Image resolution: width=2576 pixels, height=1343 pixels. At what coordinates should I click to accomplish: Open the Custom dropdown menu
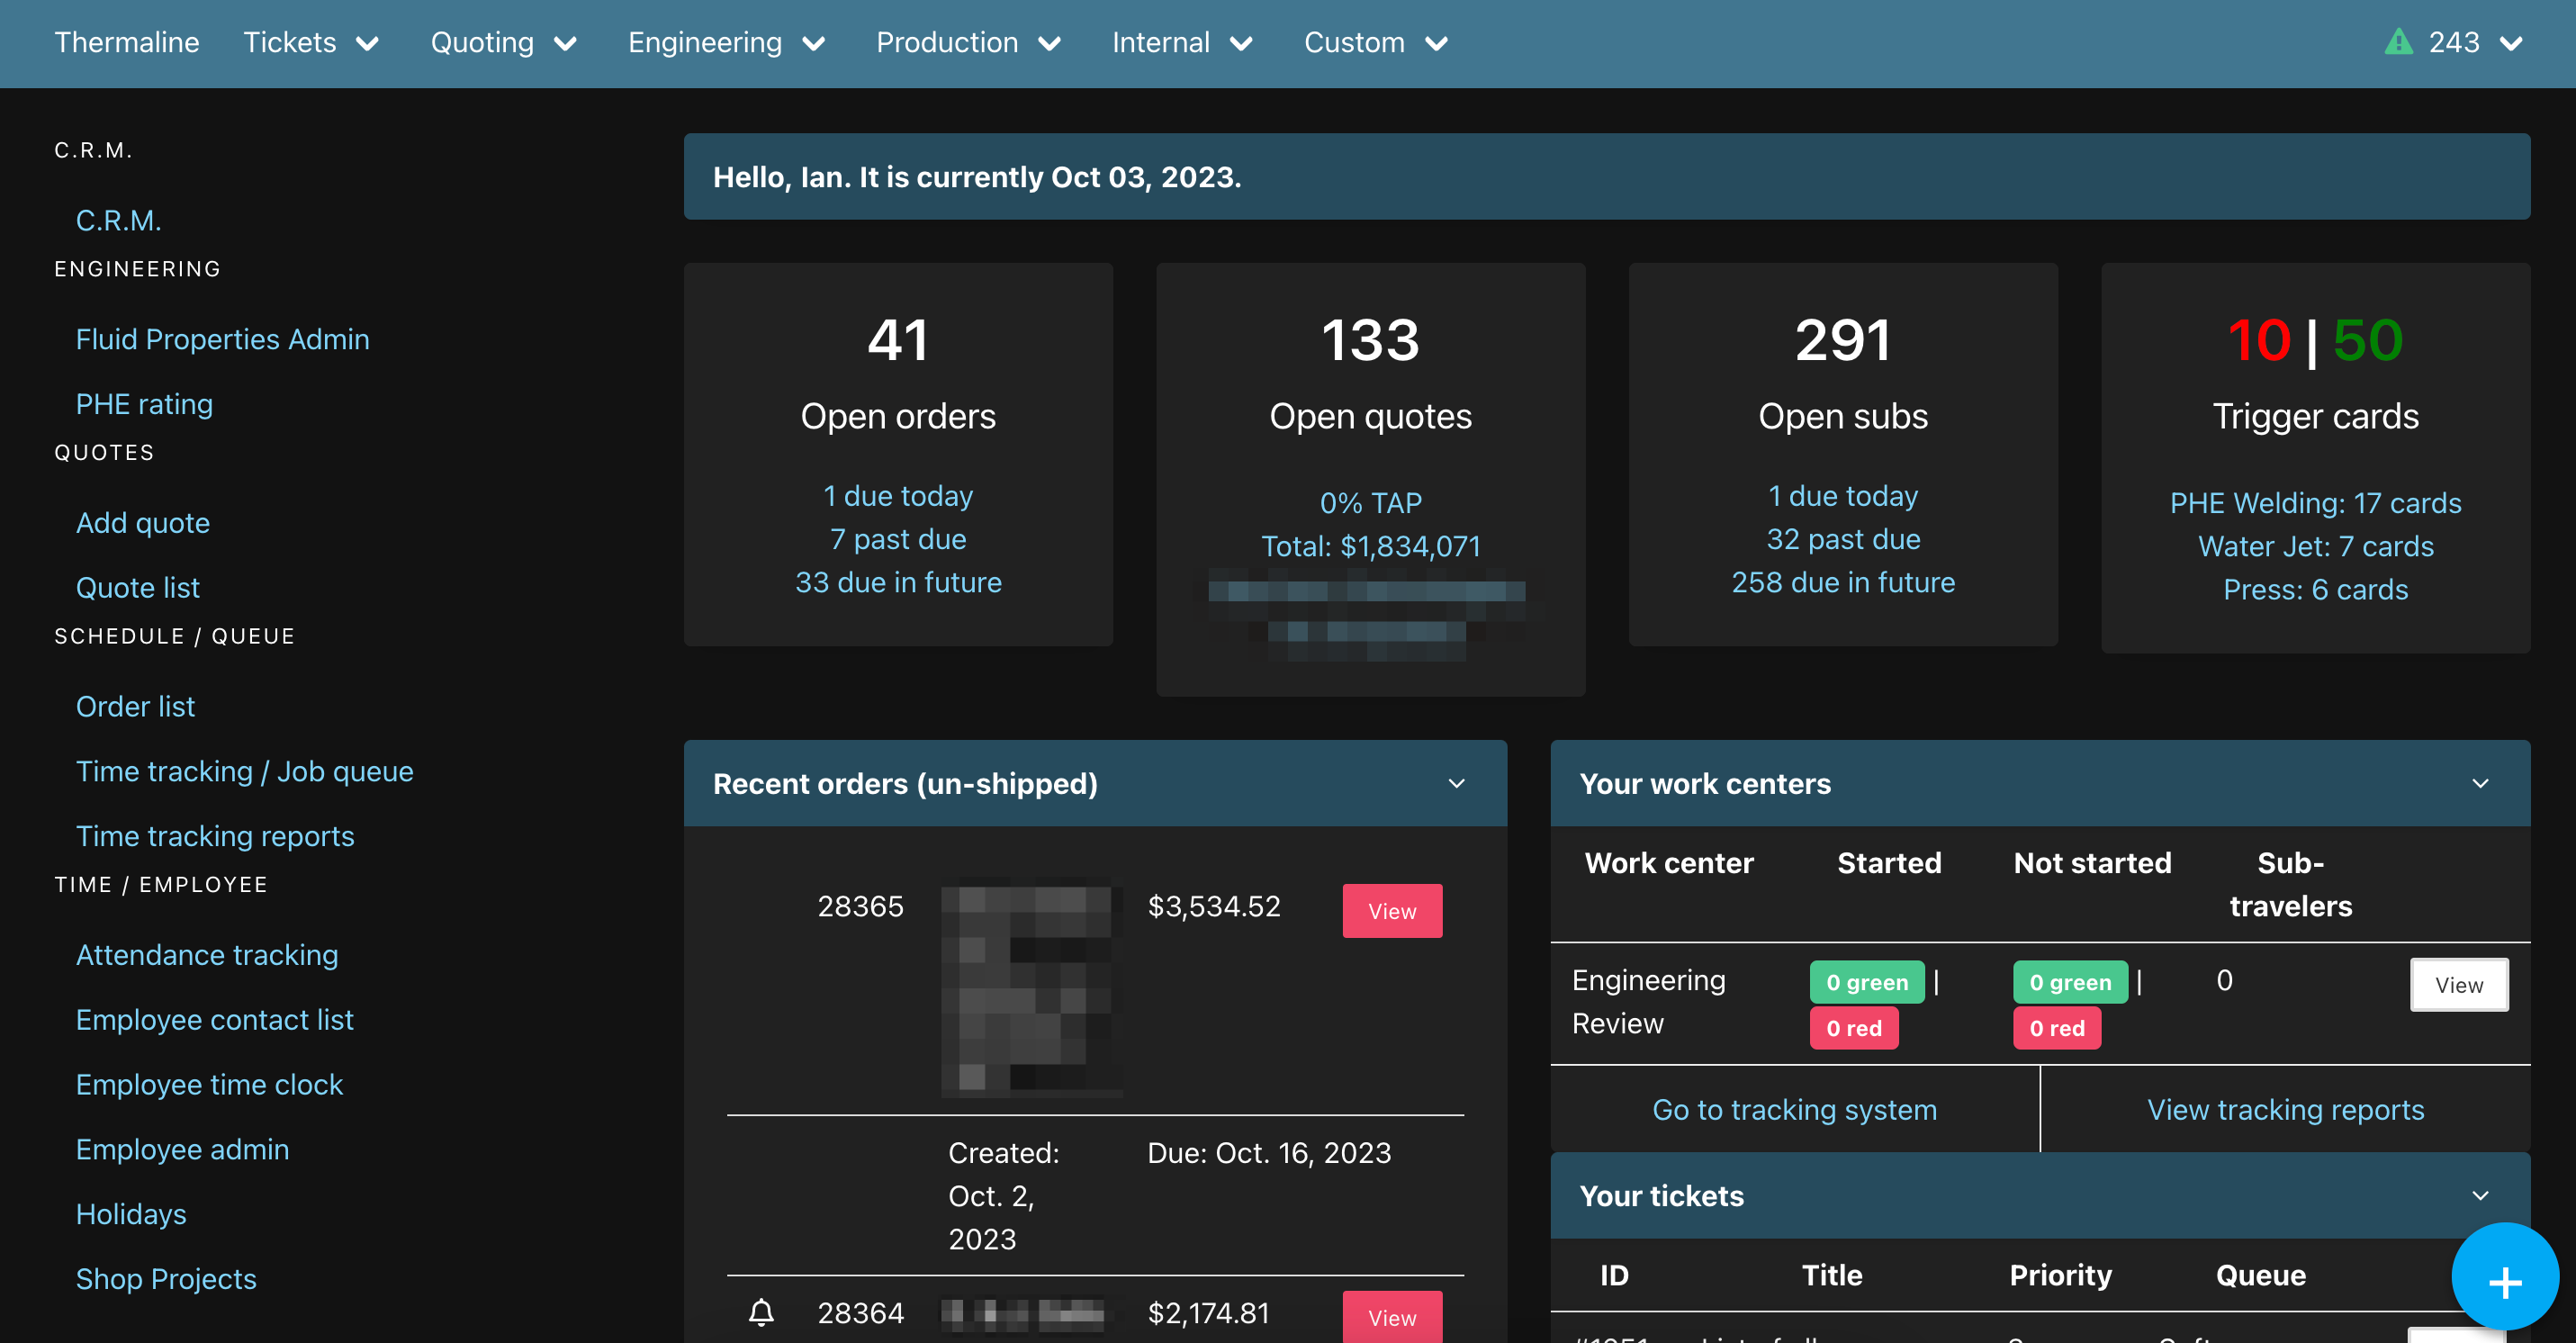coord(1376,43)
